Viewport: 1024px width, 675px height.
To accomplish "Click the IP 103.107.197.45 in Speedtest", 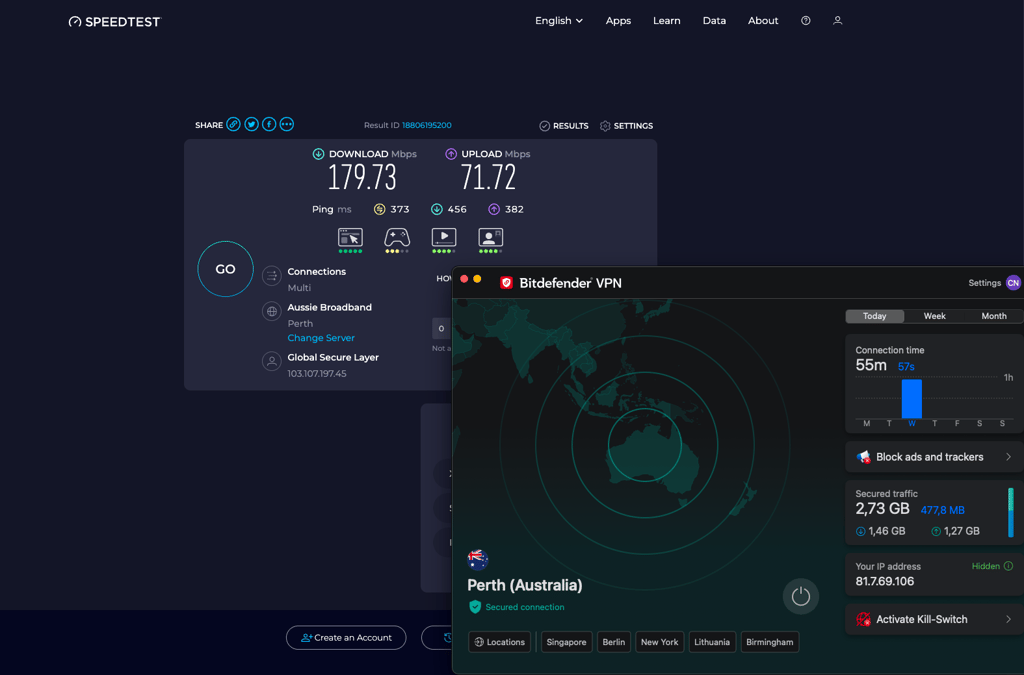I will click(x=317, y=374).
